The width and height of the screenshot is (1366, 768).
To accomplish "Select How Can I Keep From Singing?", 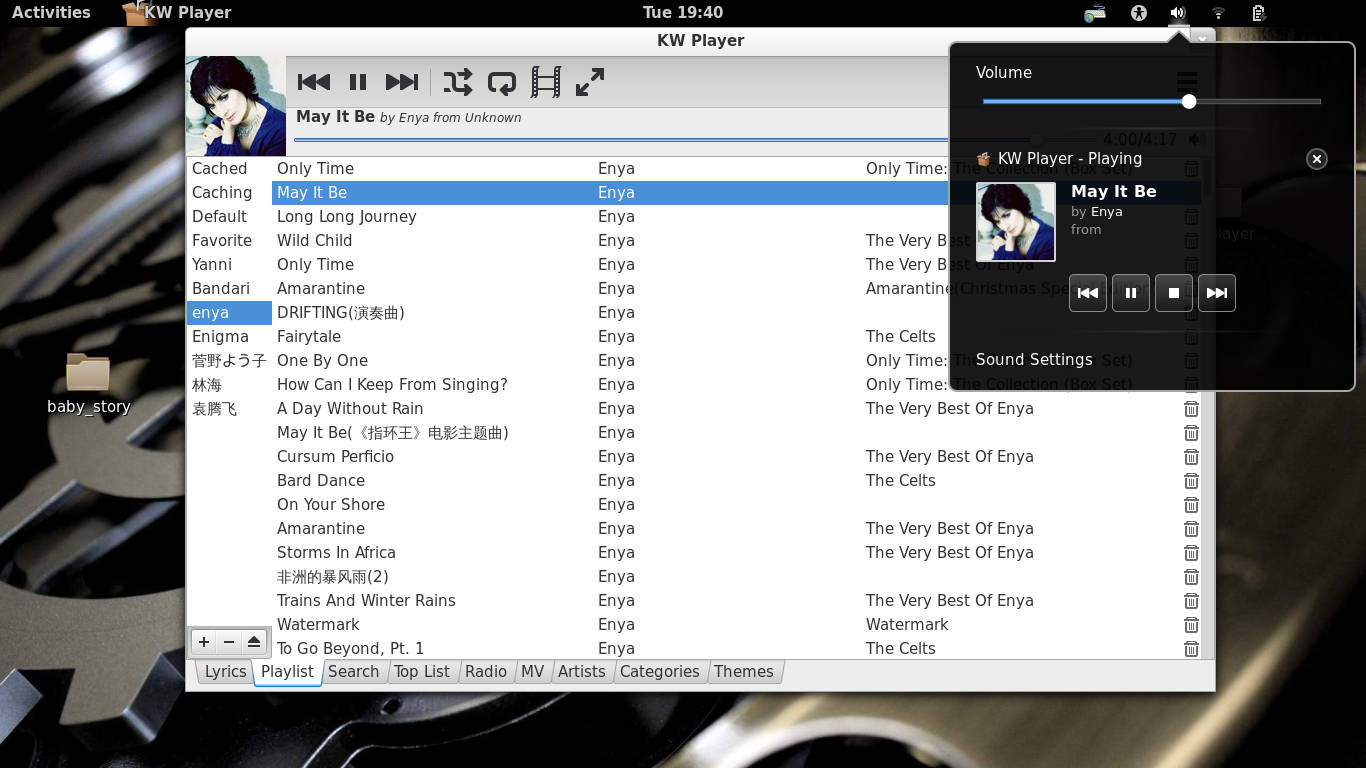I will coord(392,385).
